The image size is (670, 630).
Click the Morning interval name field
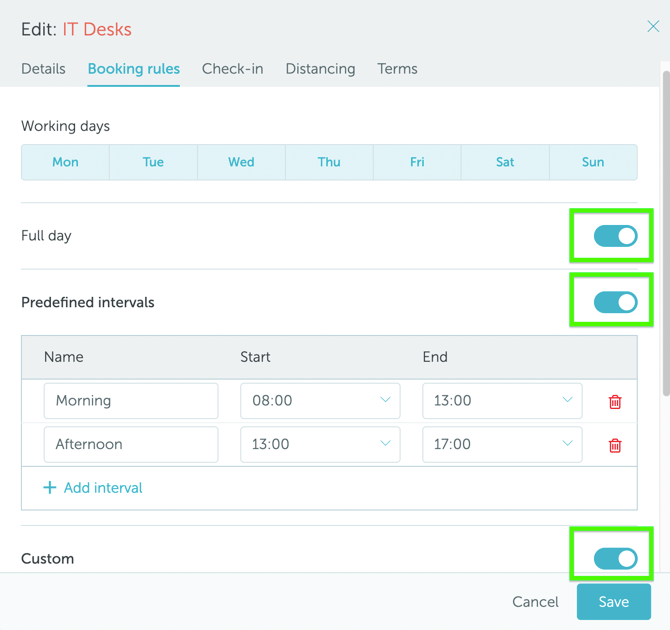click(x=131, y=401)
